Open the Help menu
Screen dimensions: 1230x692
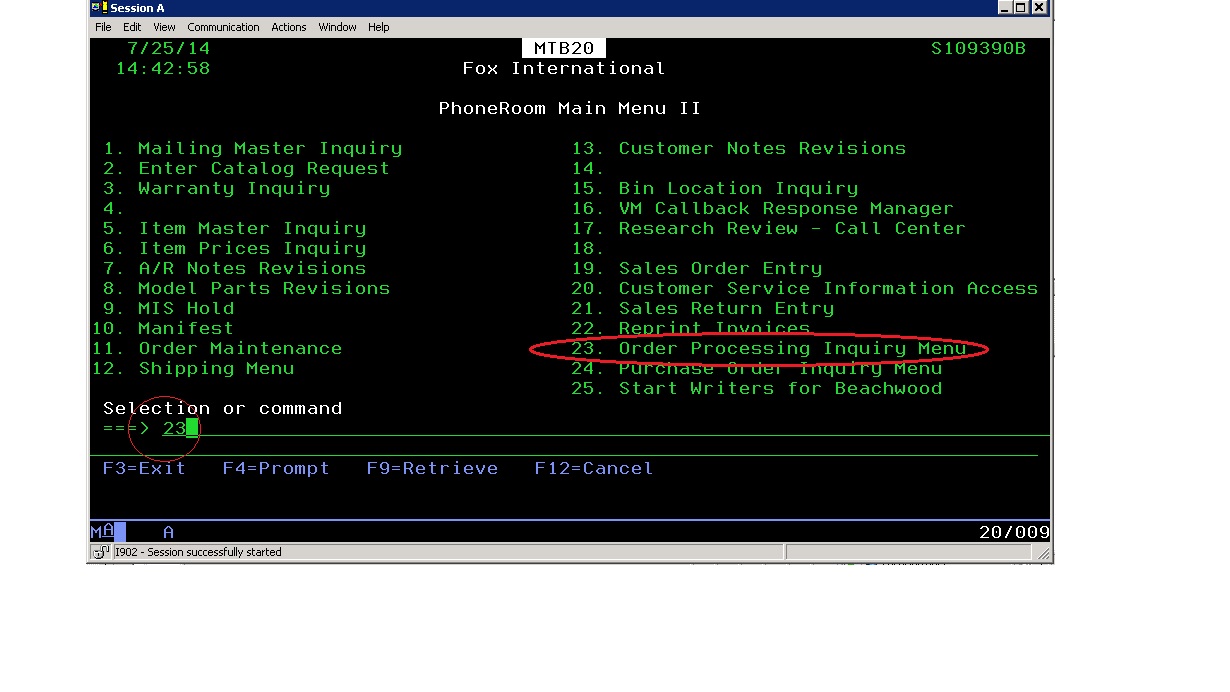pos(378,27)
